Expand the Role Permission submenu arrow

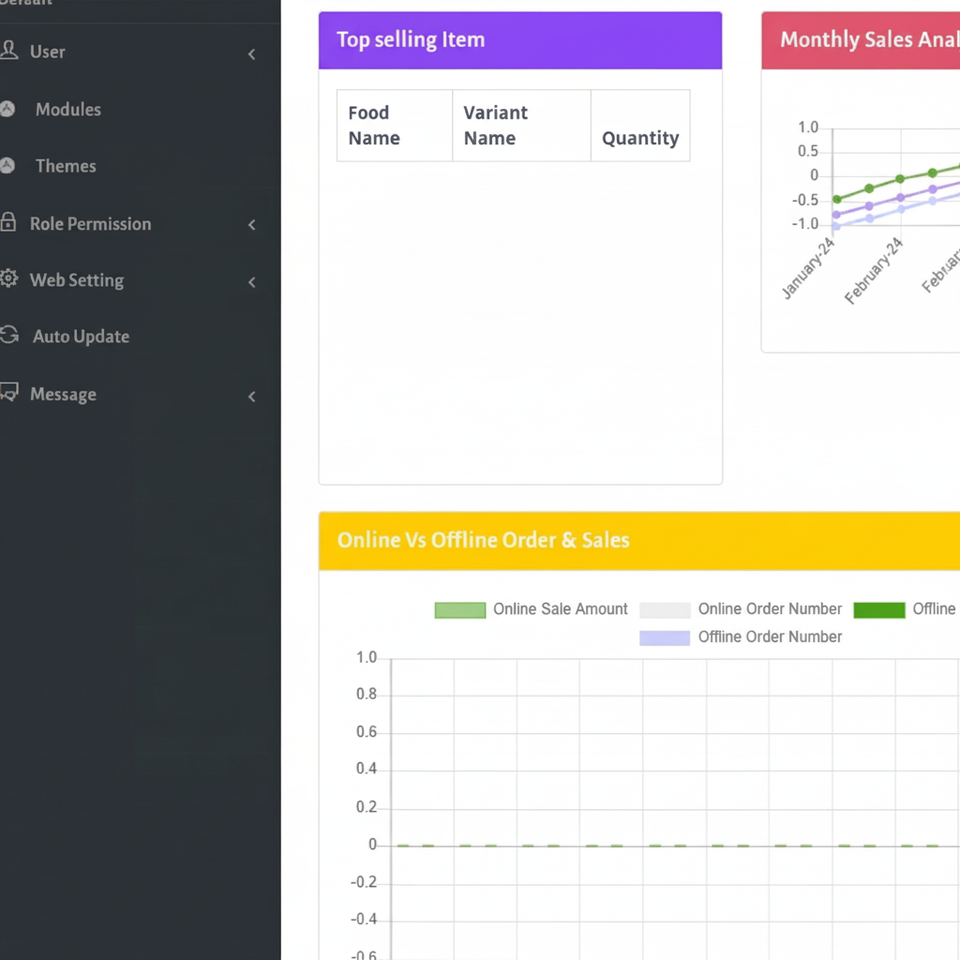252,225
